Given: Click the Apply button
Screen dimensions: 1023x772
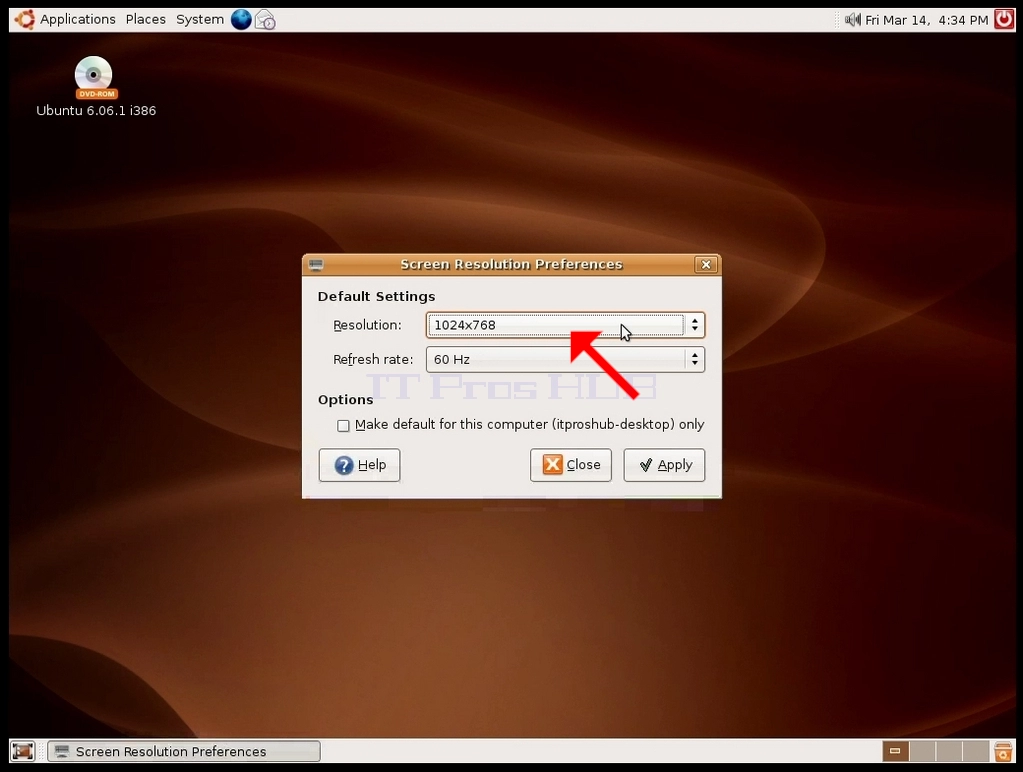Looking at the screenshot, I should pos(664,465).
